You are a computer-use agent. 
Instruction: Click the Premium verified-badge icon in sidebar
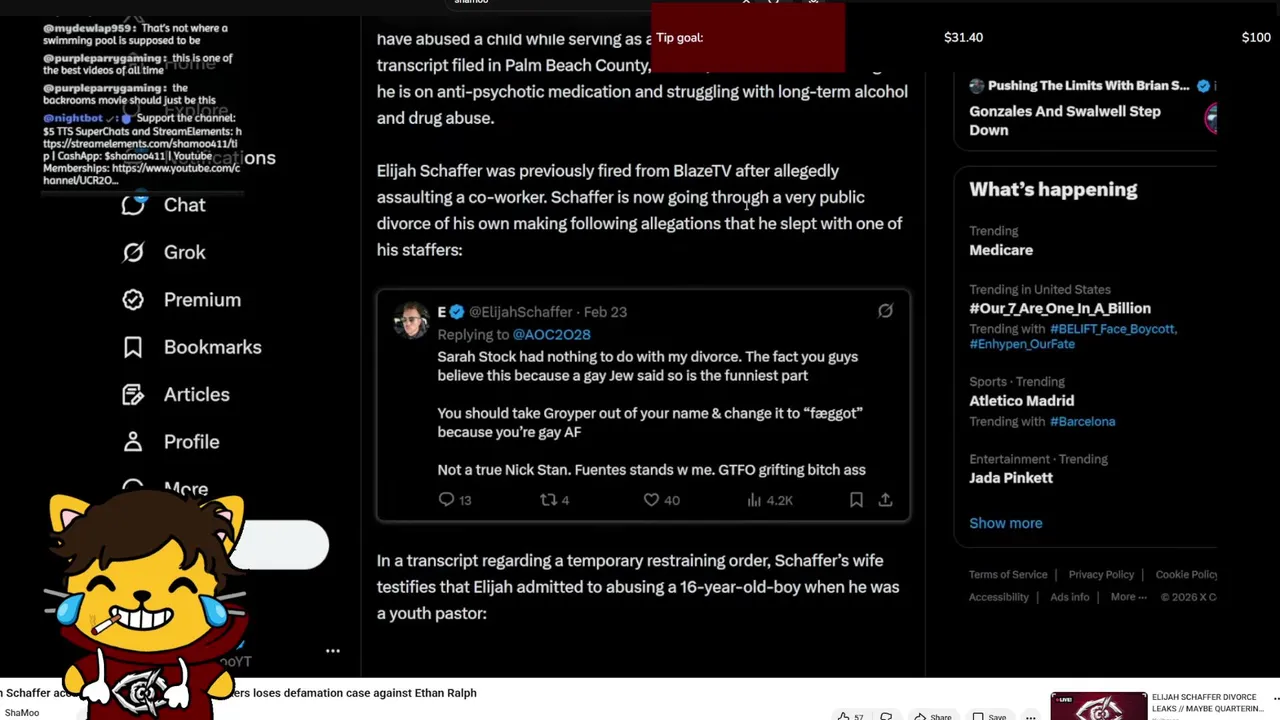pos(133,300)
